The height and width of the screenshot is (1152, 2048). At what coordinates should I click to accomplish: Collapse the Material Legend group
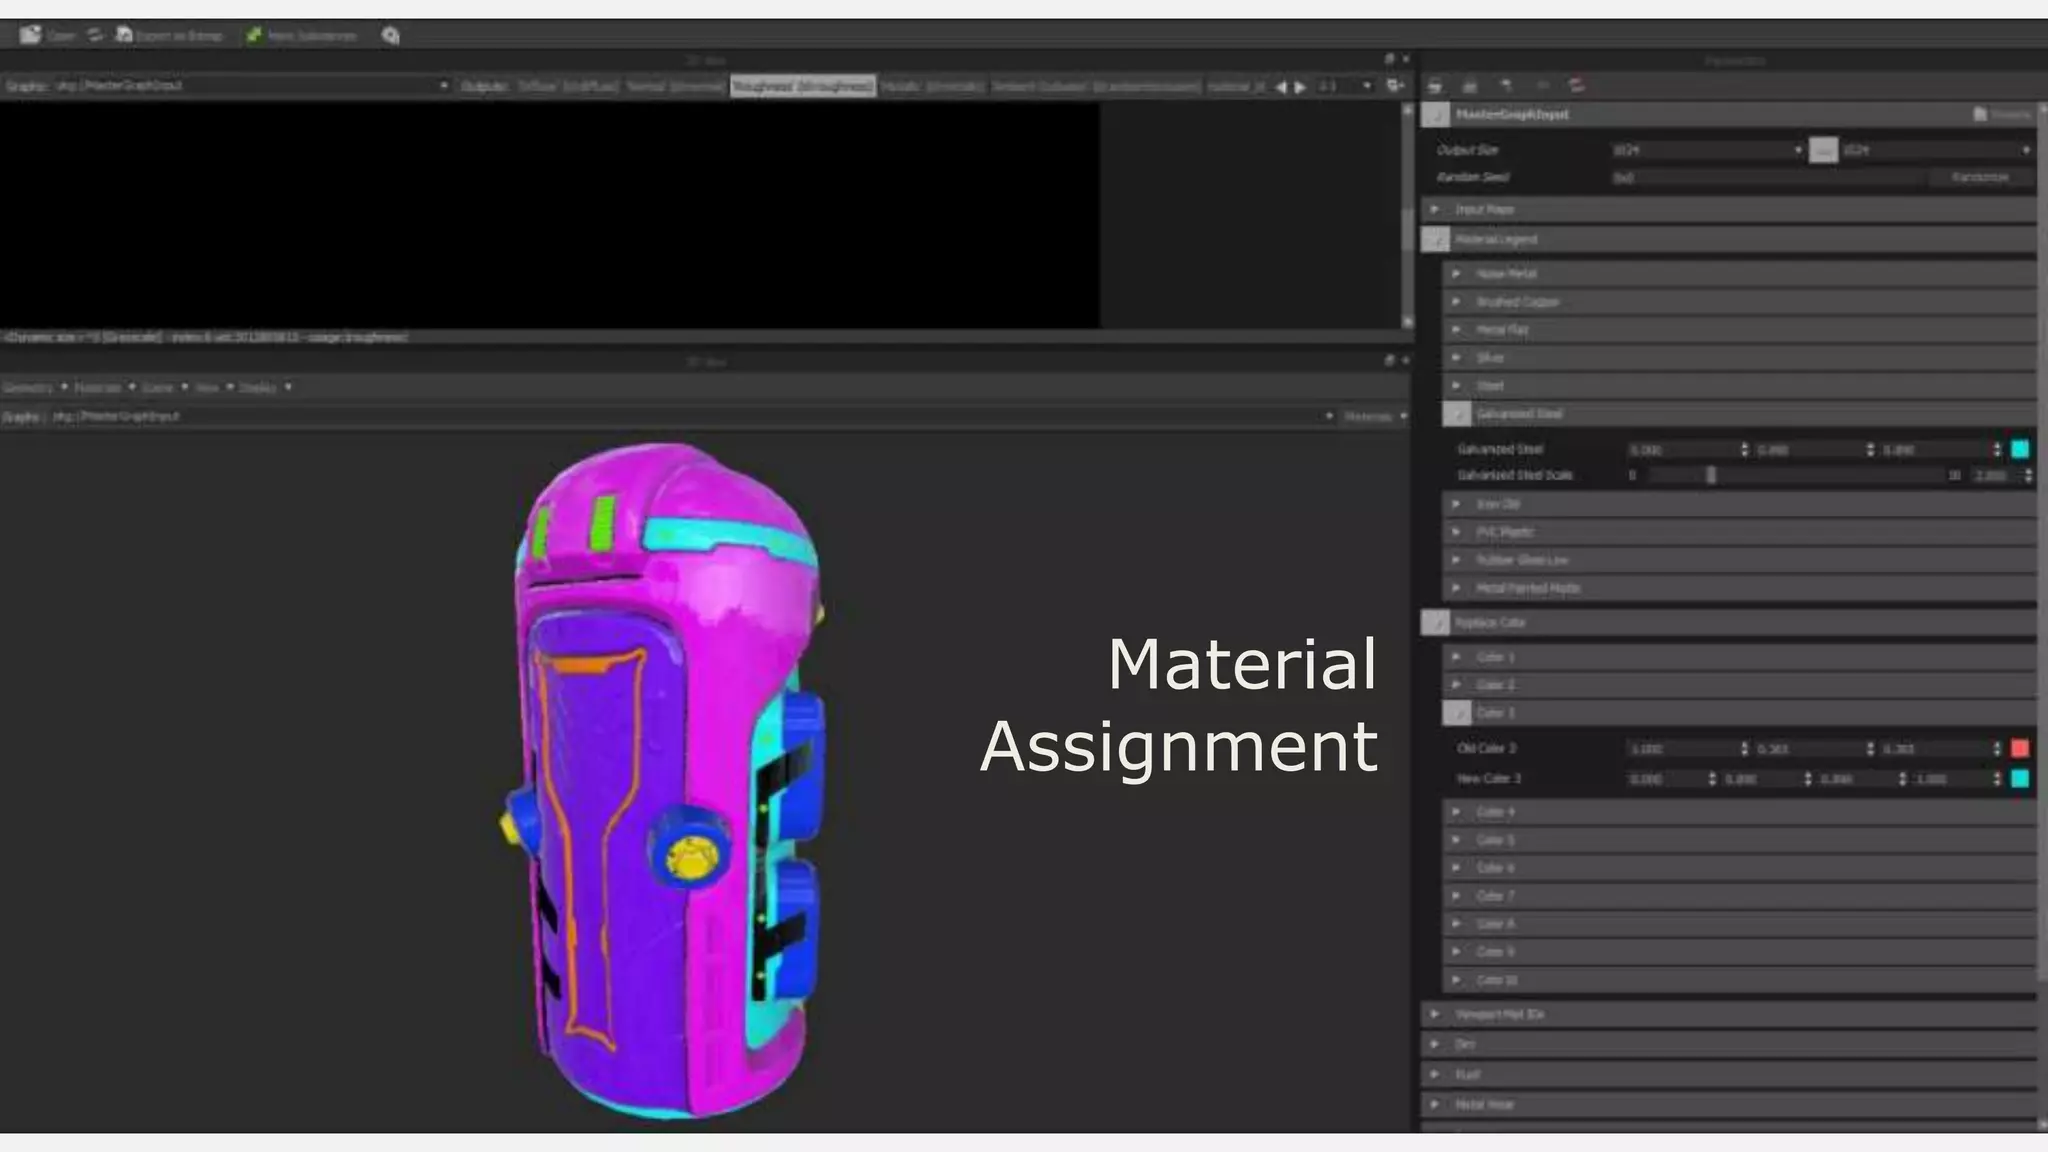click(1436, 240)
